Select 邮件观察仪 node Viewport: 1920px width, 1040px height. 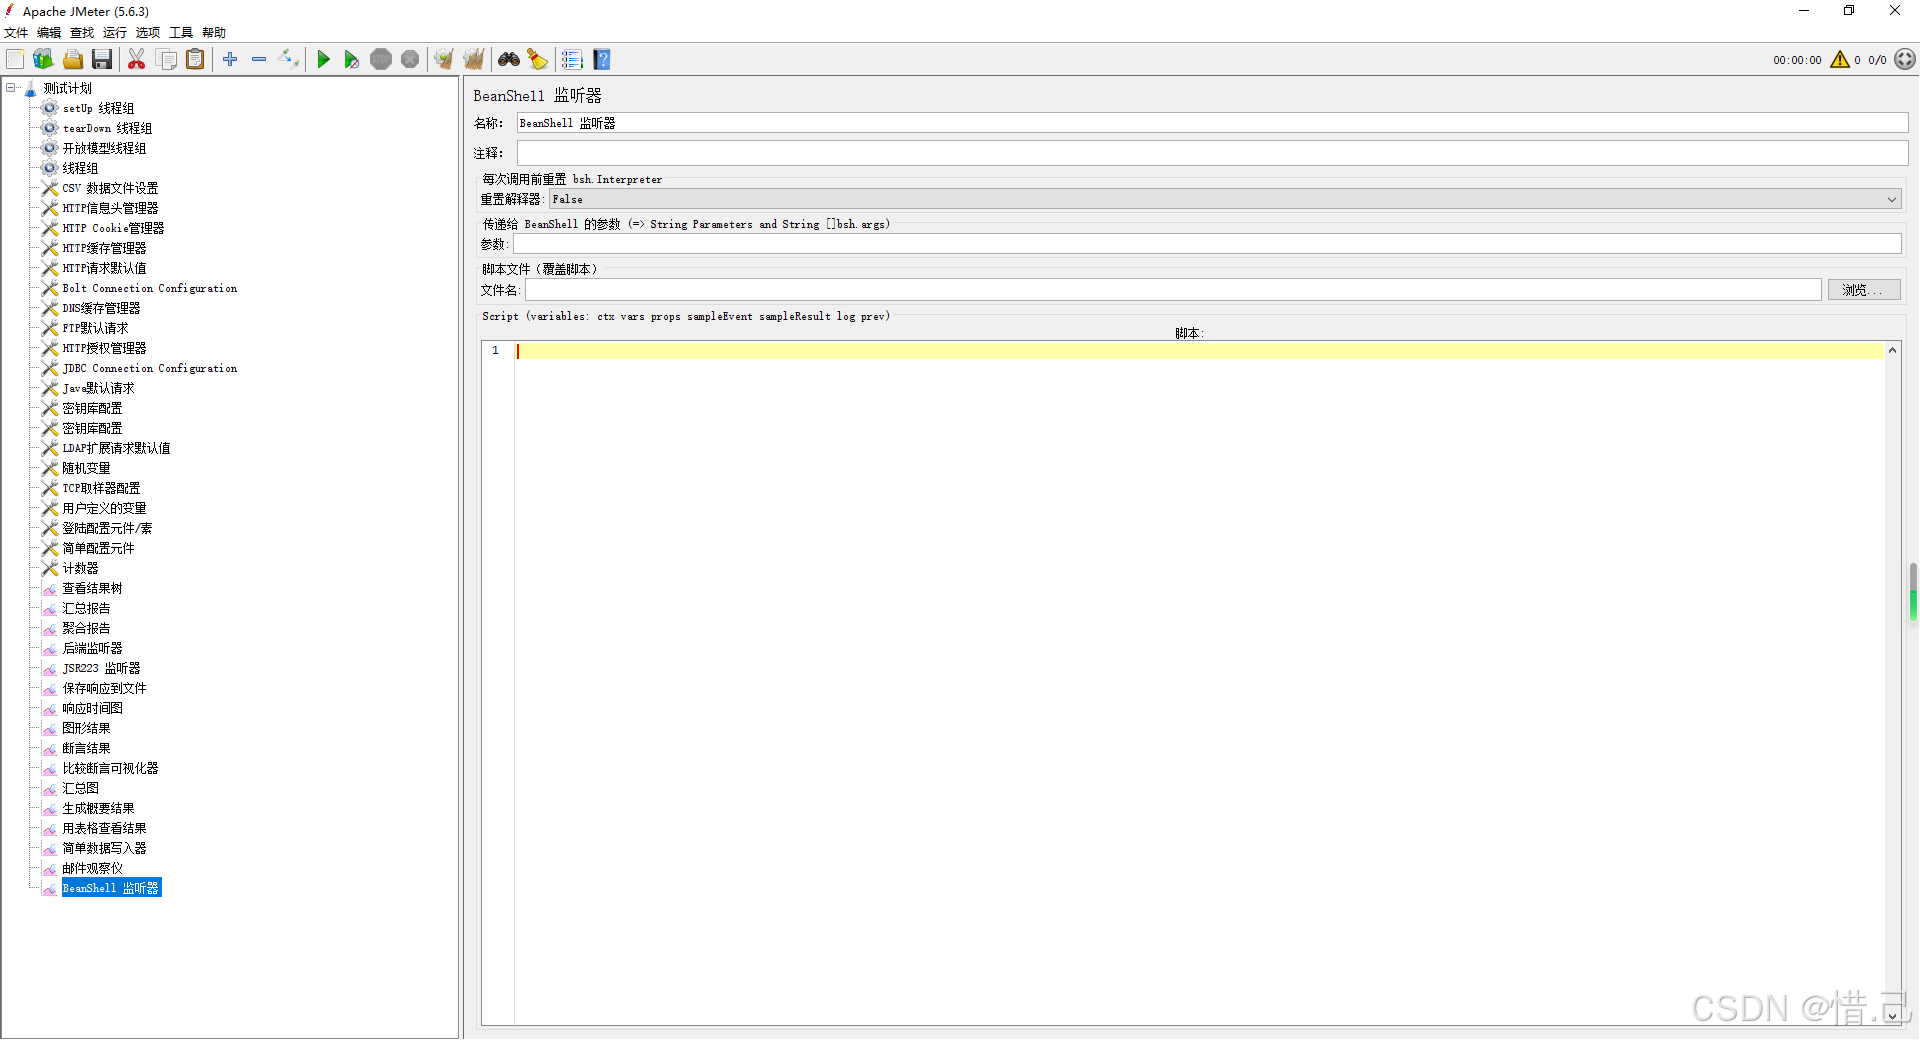[x=92, y=868]
